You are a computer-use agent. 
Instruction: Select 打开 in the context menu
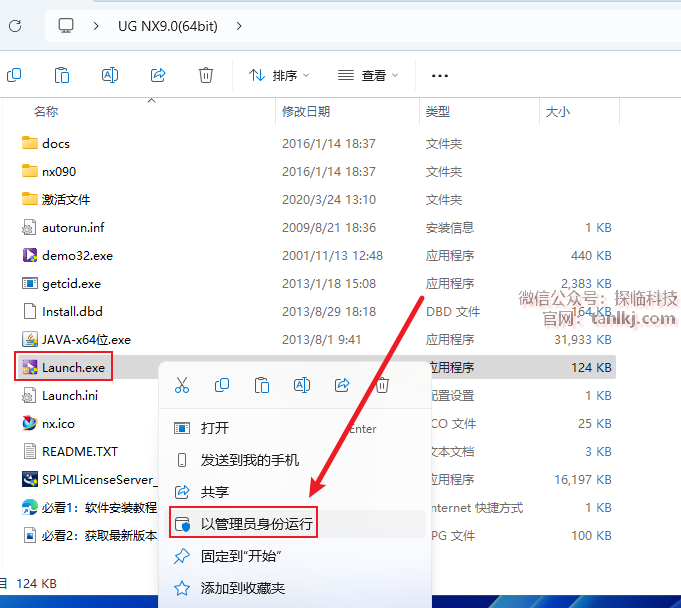(x=215, y=428)
